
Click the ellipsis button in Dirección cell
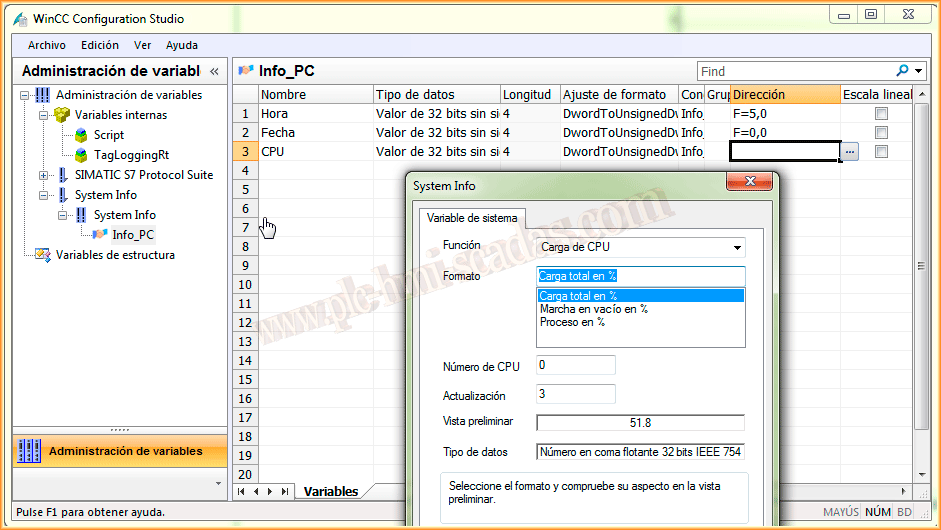(849, 152)
